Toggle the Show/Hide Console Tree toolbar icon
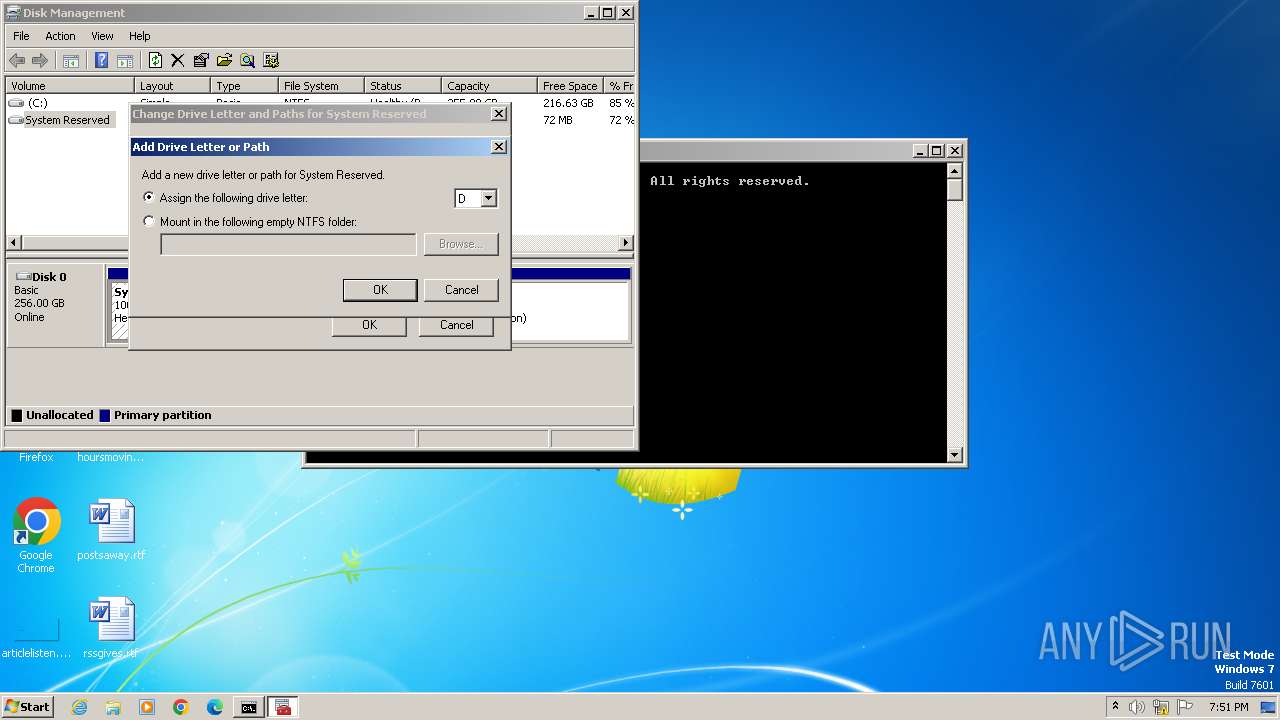Screen dimensions: 1280x720 point(71,61)
